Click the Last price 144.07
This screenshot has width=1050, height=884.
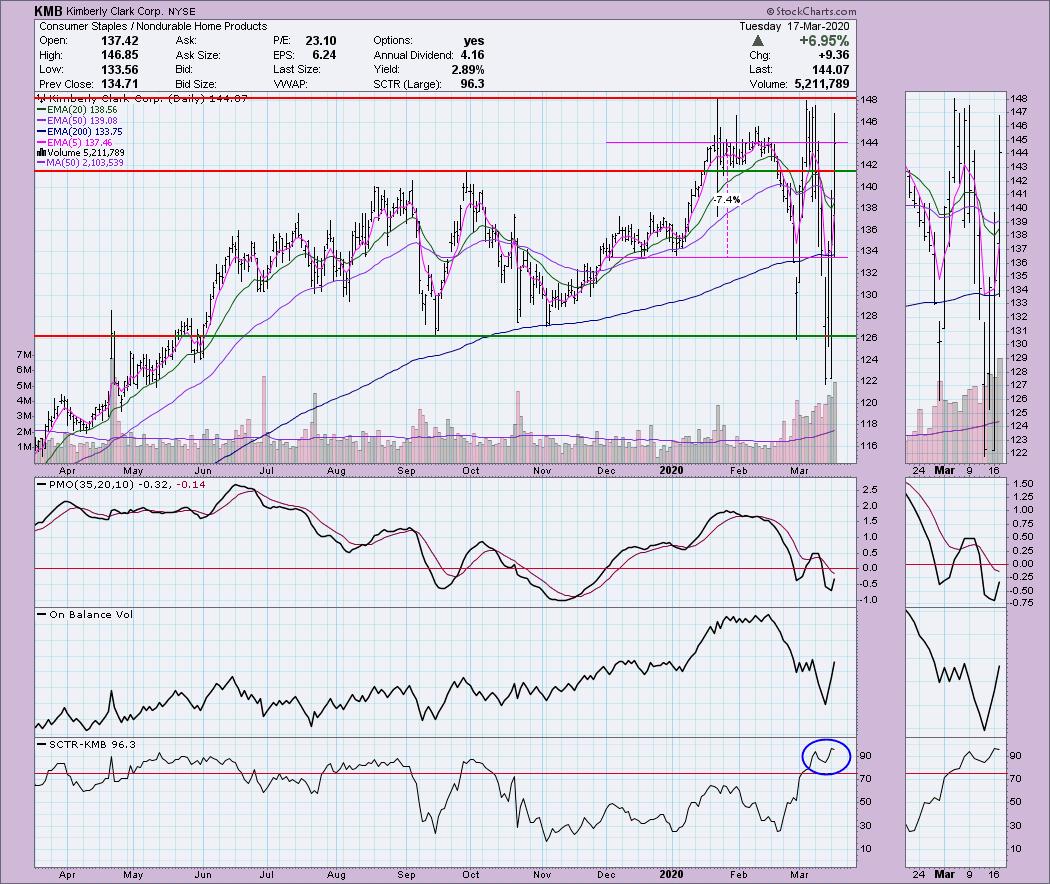(x=830, y=70)
